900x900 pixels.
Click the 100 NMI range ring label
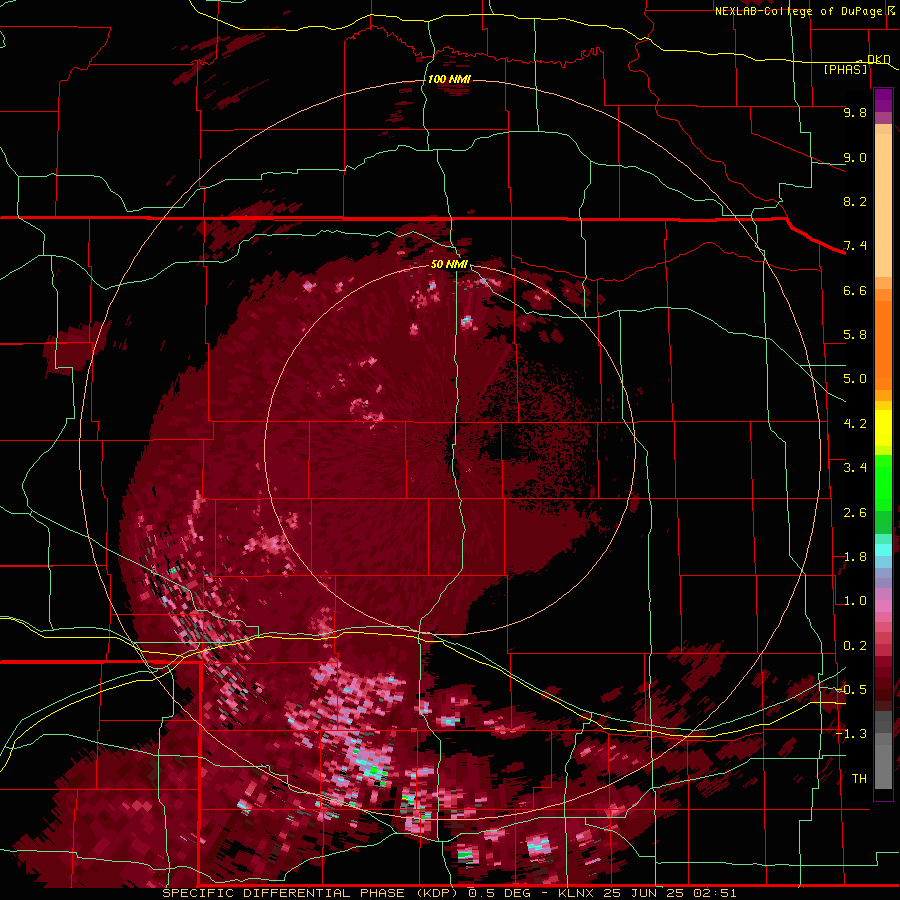click(449, 79)
